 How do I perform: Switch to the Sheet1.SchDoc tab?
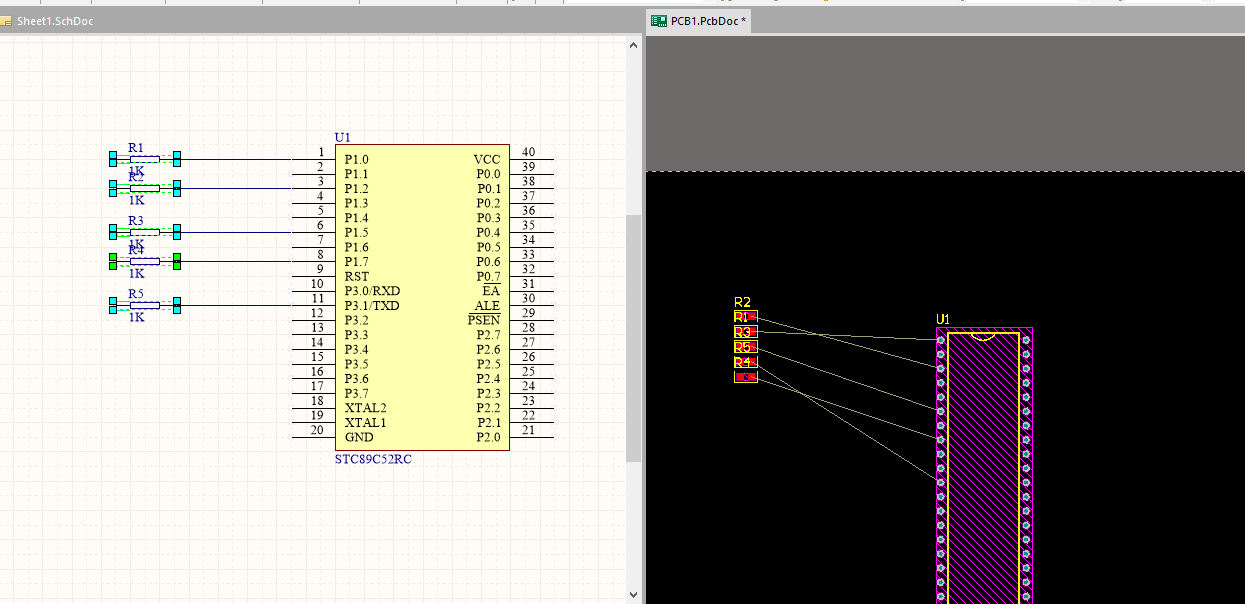(54, 21)
